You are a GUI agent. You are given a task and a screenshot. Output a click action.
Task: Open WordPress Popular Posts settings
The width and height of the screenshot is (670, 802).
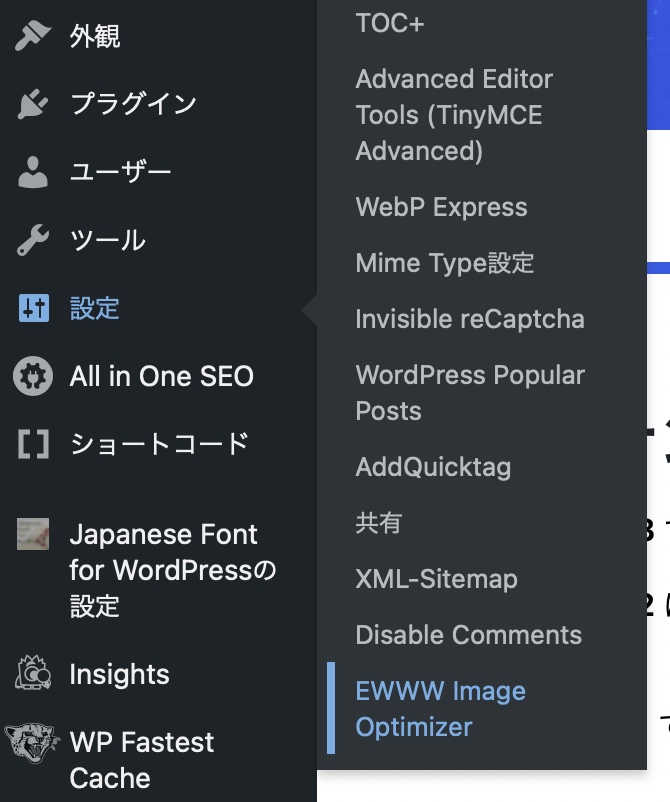click(470, 393)
